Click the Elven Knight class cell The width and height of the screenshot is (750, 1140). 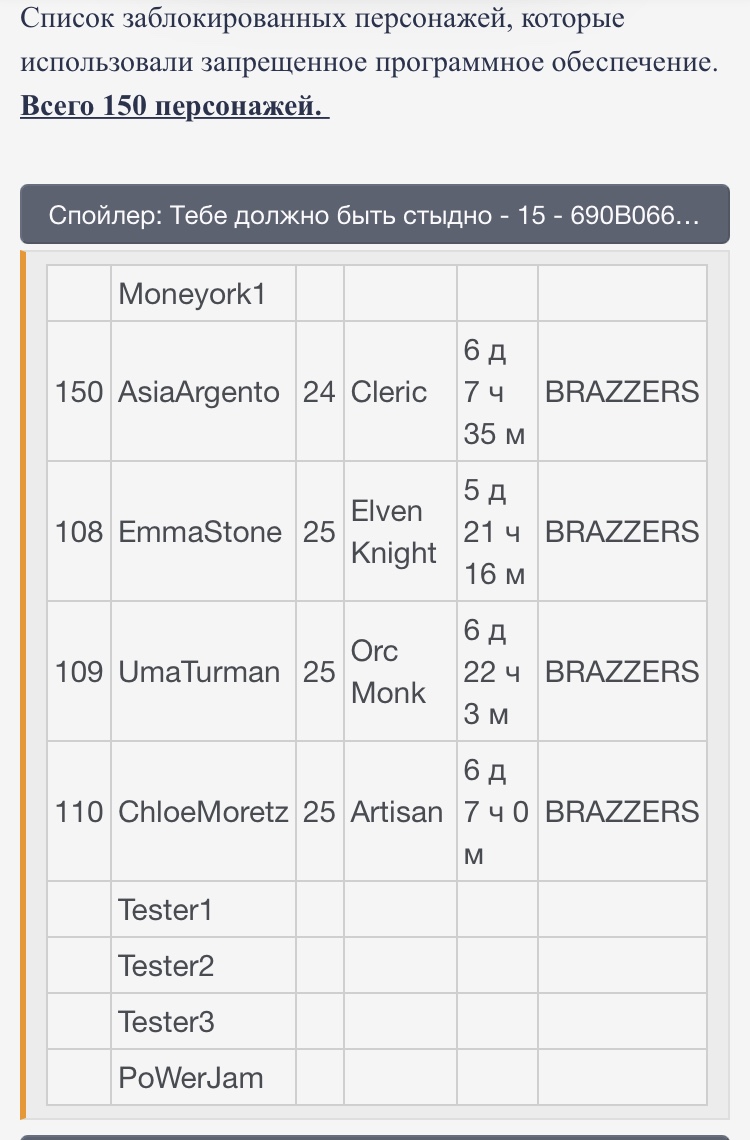click(x=400, y=531)
